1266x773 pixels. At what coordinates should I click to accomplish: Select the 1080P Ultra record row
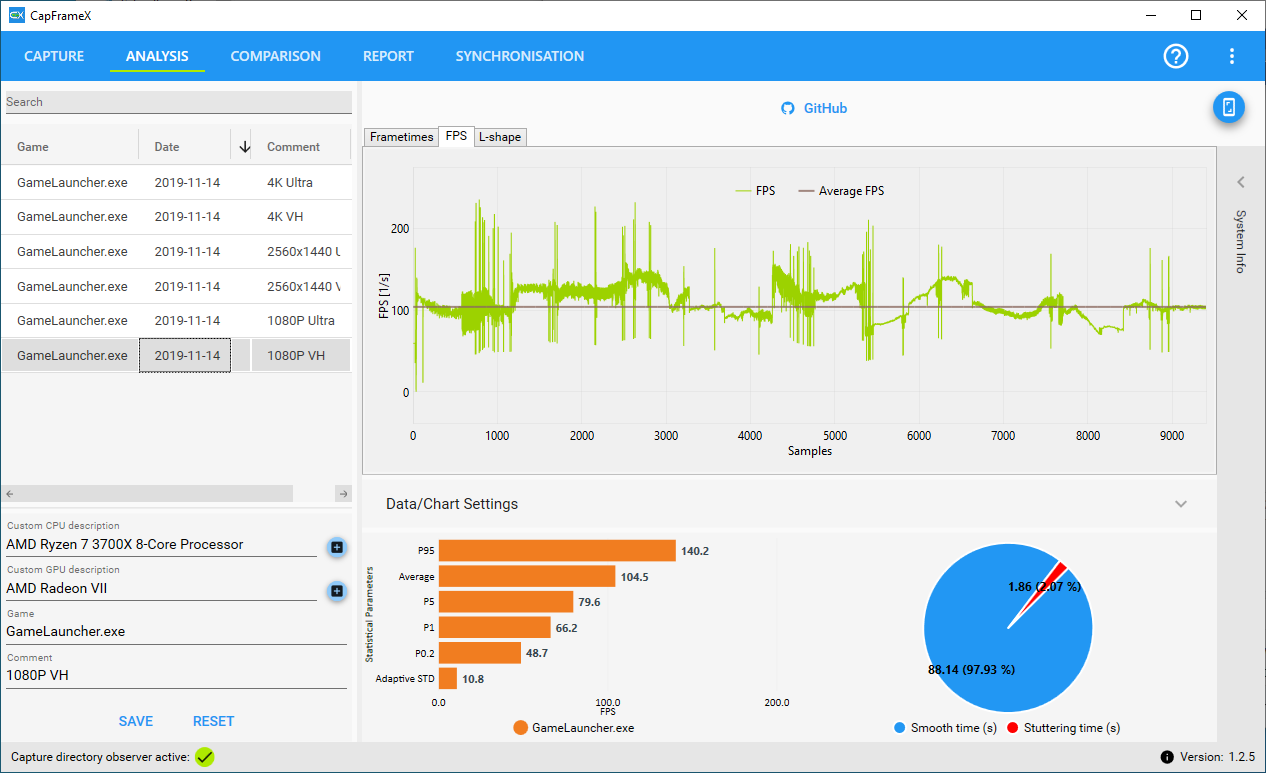coord(177,321)
